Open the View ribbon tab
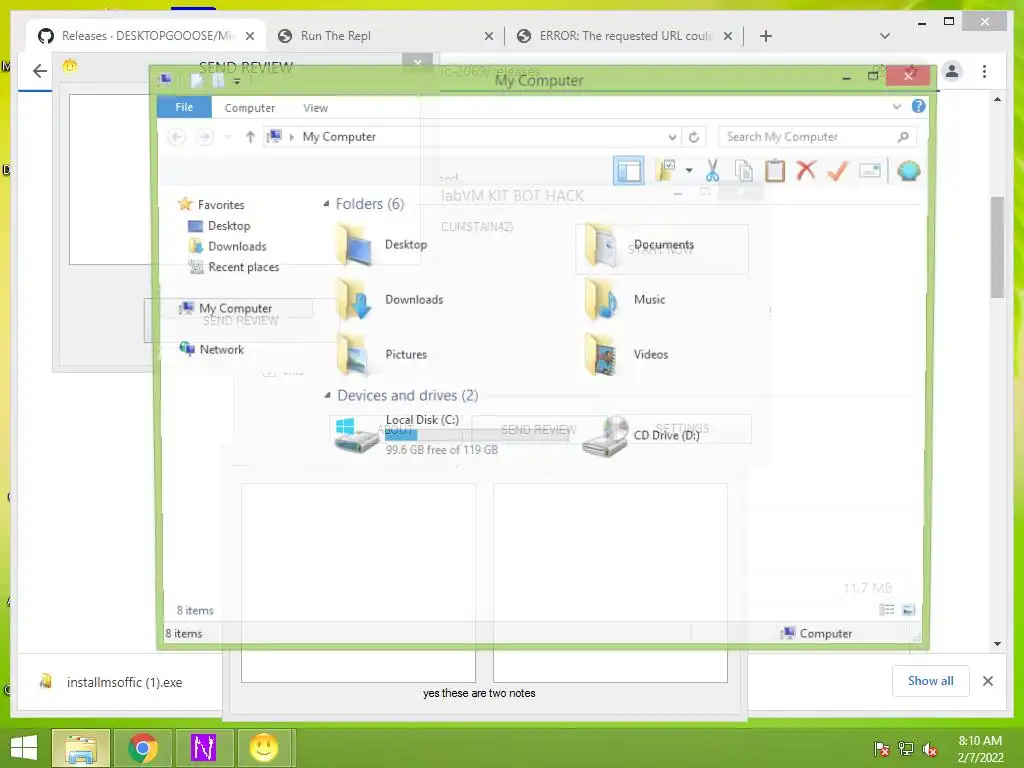Viewport: 1024px width, 768px height. point(315,108)
